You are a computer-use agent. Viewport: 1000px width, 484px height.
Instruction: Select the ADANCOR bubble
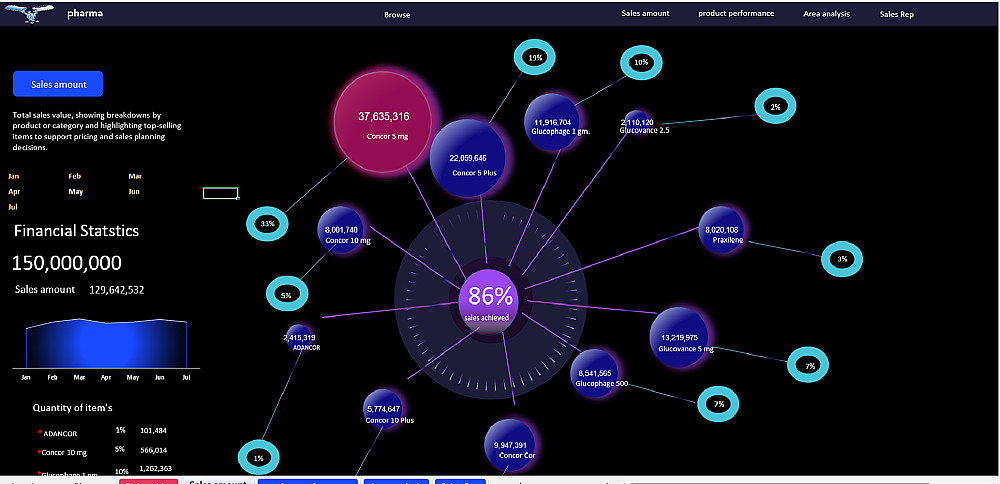click(298, 337)
